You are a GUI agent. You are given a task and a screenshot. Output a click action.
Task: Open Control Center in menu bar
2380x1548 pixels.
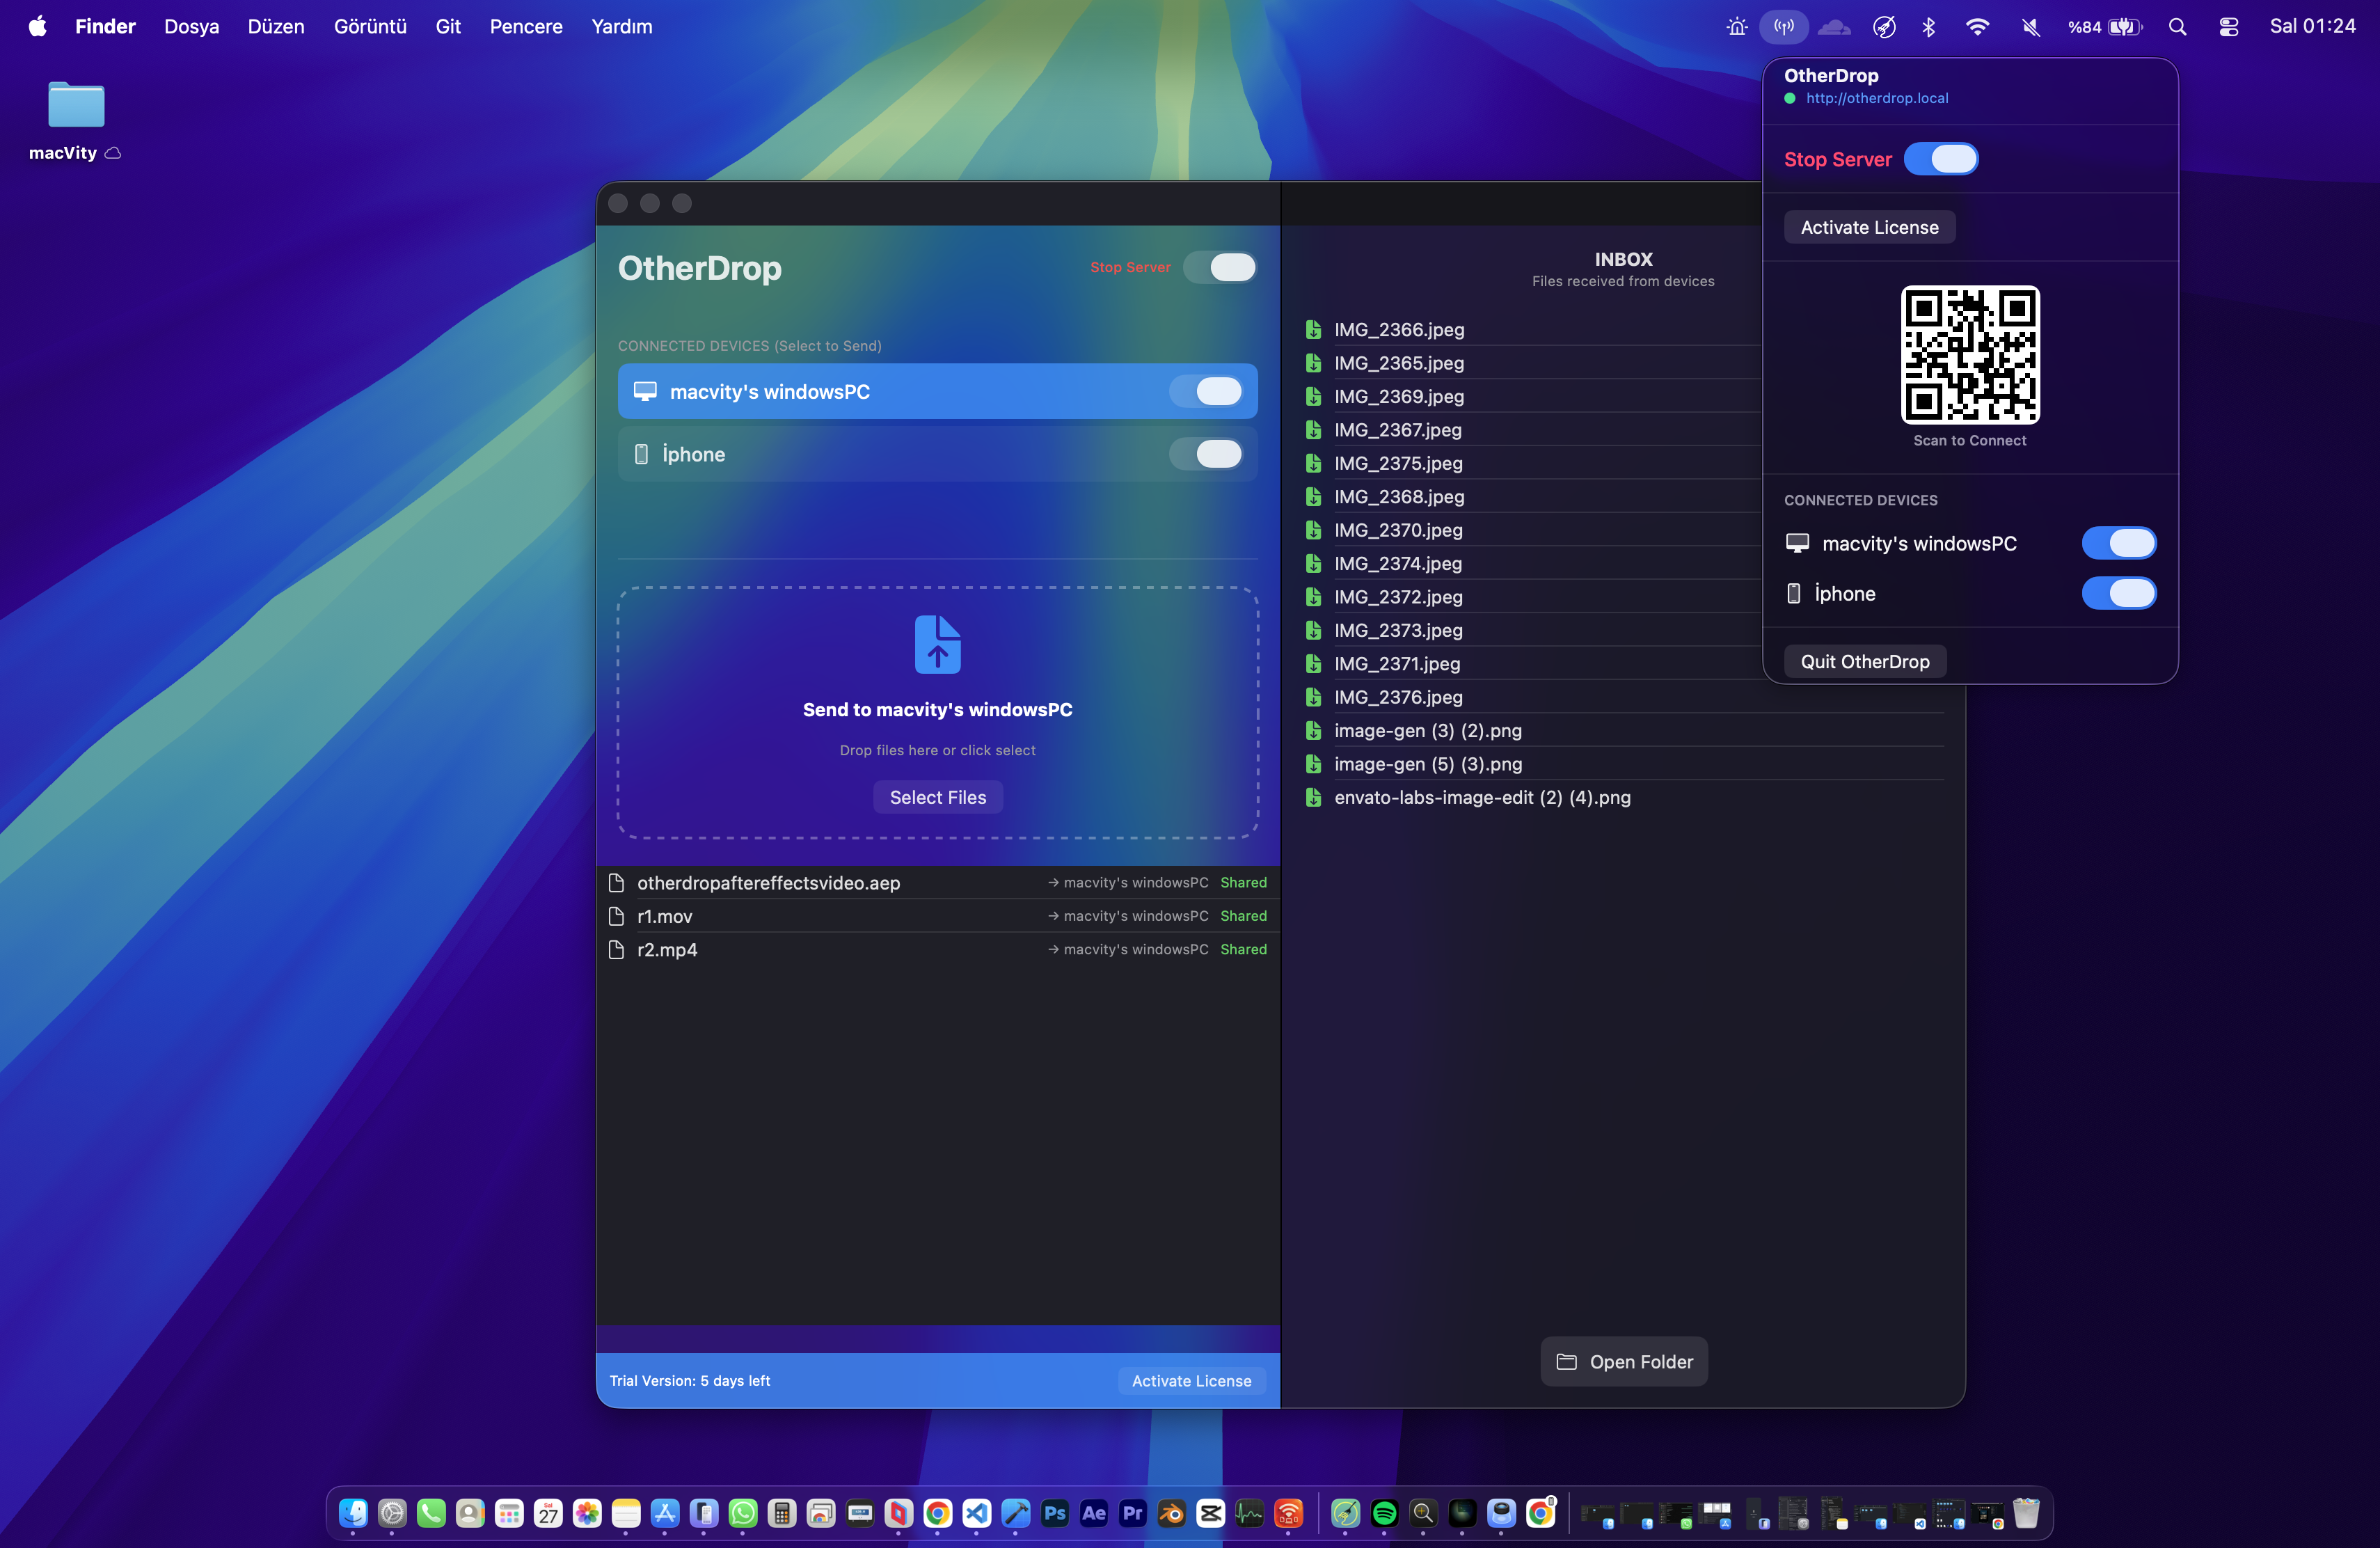pyautogui.click(x=2228, y=27)
